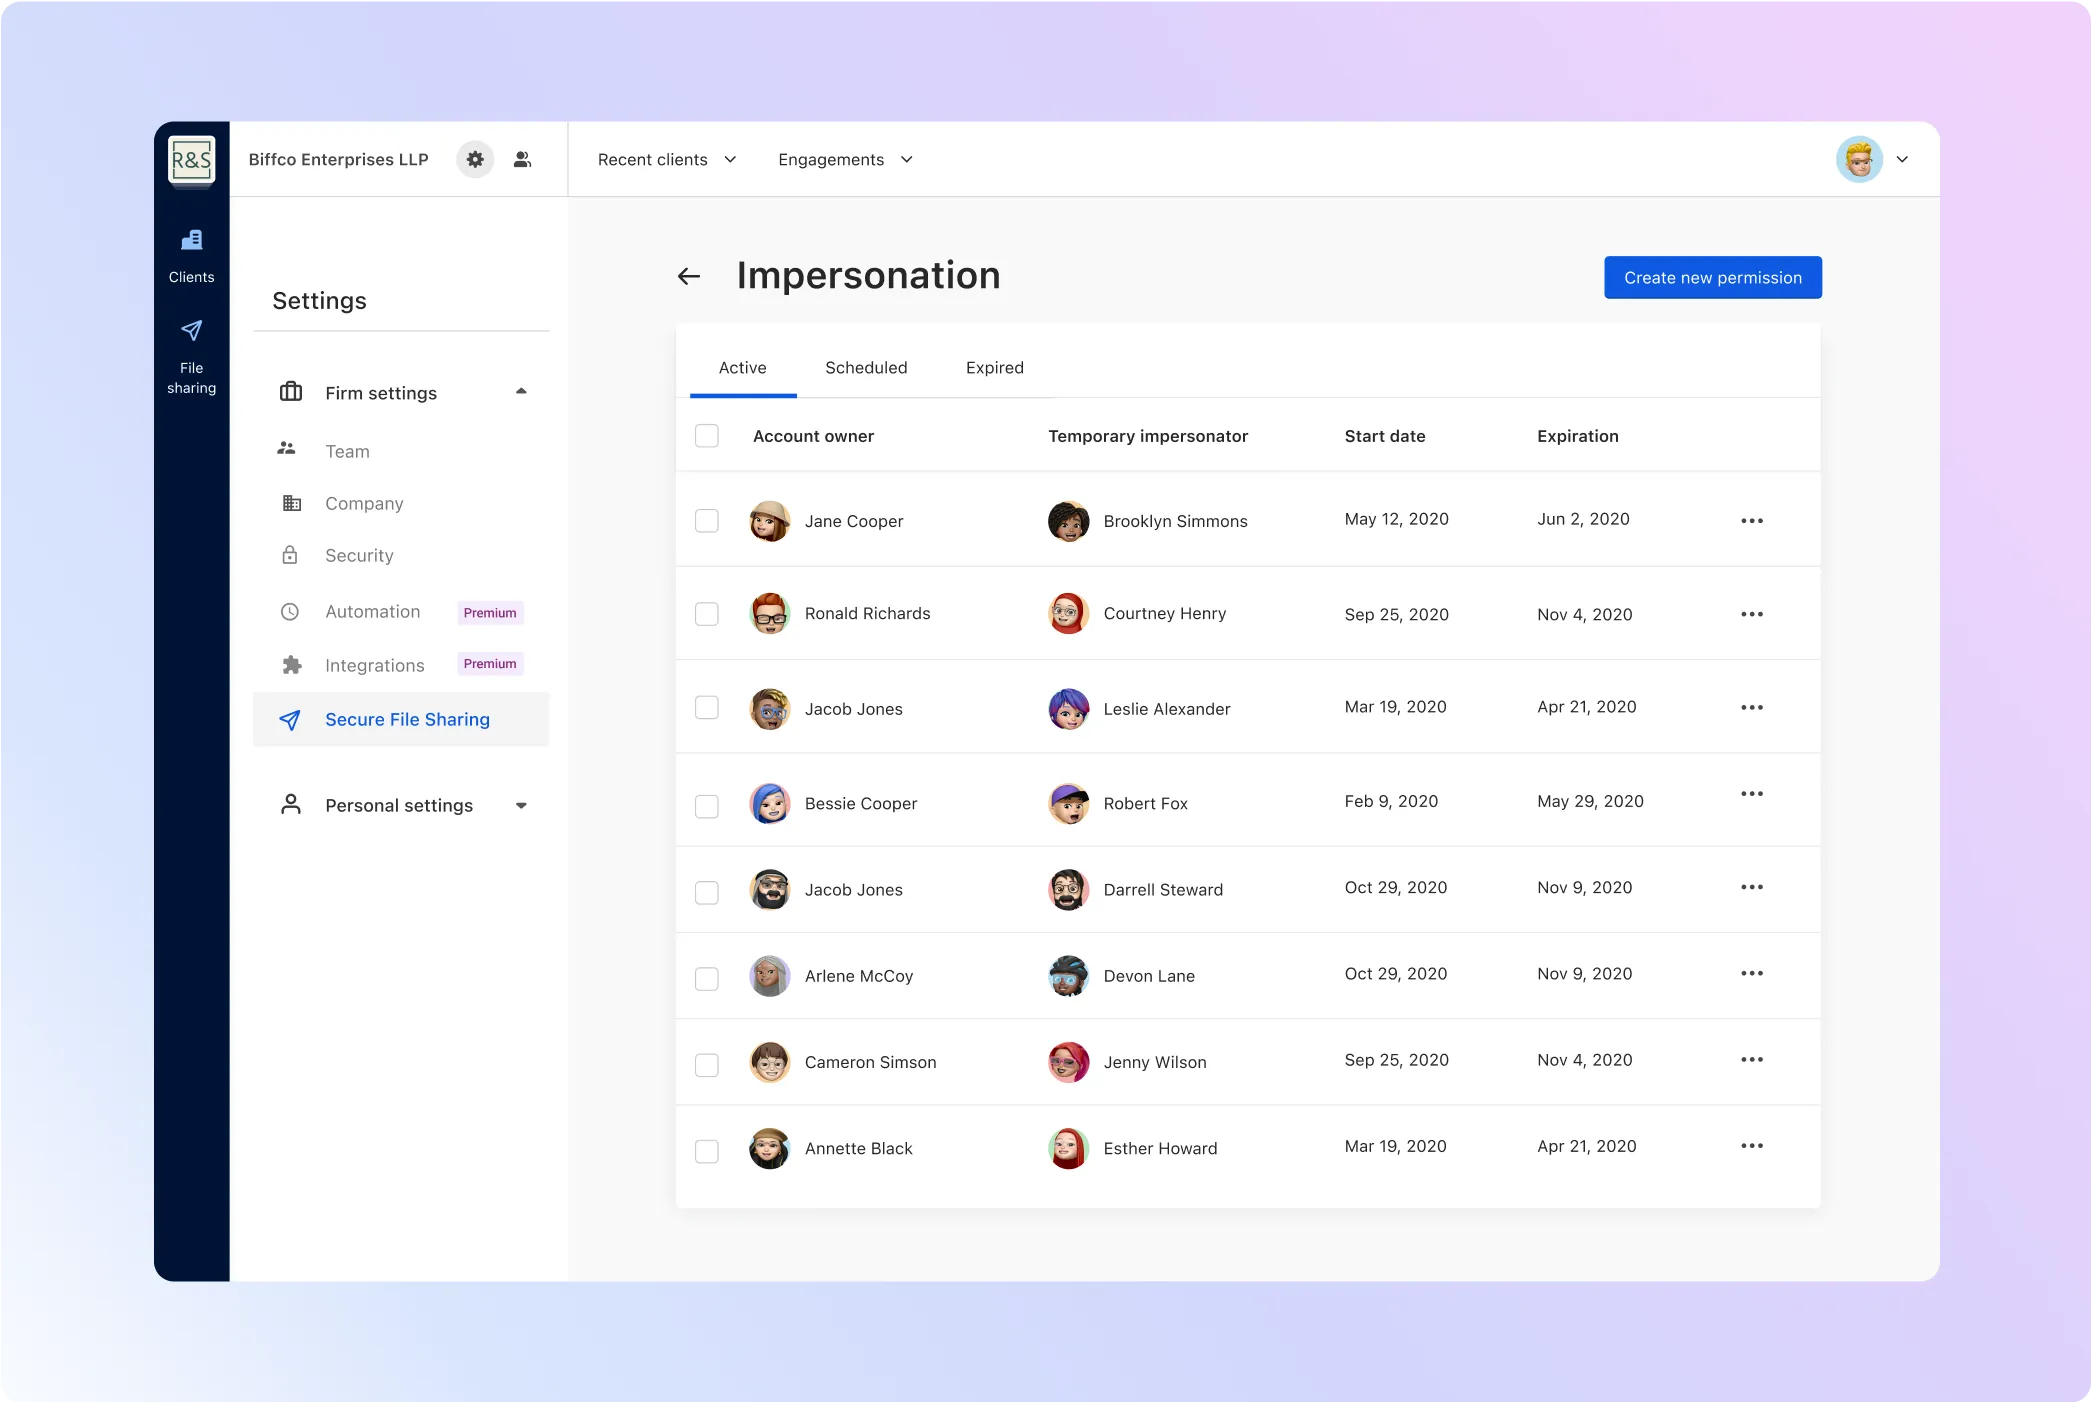Click the people icon beside the gear
2091x1402 pixels.
click(522, 159)
